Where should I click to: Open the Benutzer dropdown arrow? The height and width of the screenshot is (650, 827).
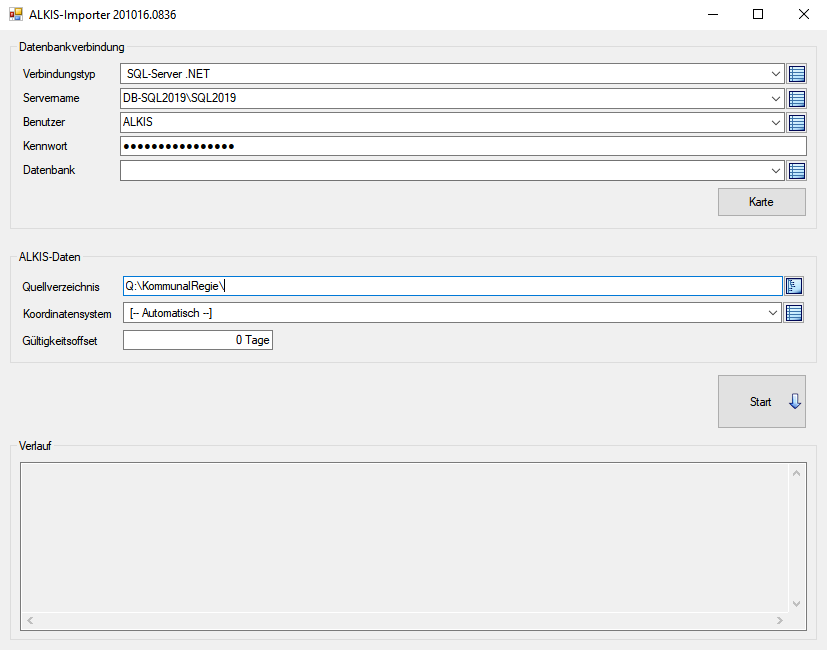[777, 122]
